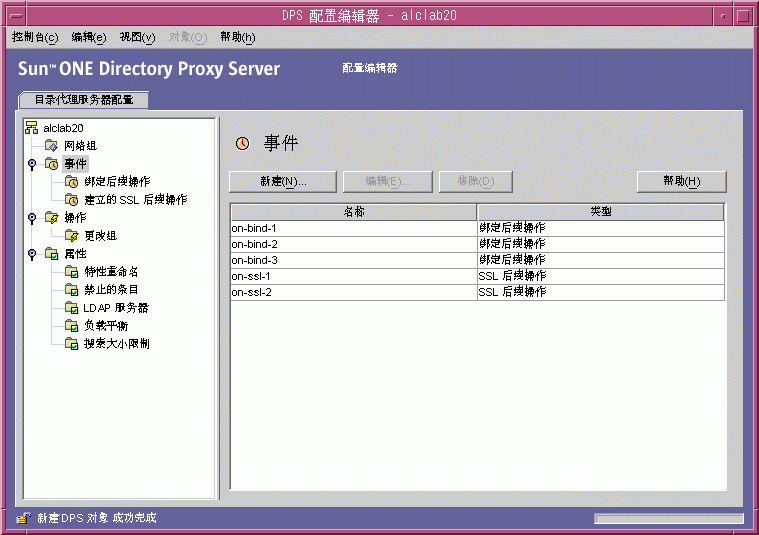The width and height of the screenshot is (759, 535).
Task: Click the alclab20 server root icon
Action: 31,128
